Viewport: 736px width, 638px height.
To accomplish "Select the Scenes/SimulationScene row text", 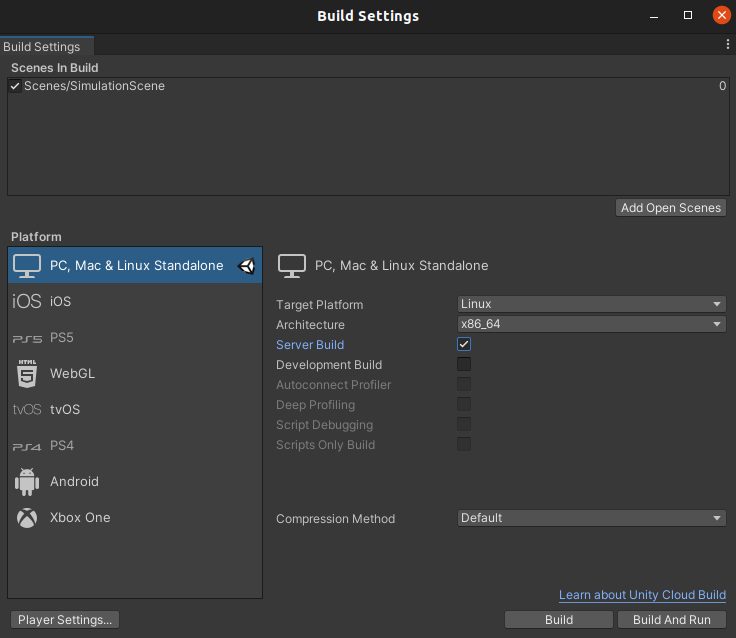I will (94, 86).
